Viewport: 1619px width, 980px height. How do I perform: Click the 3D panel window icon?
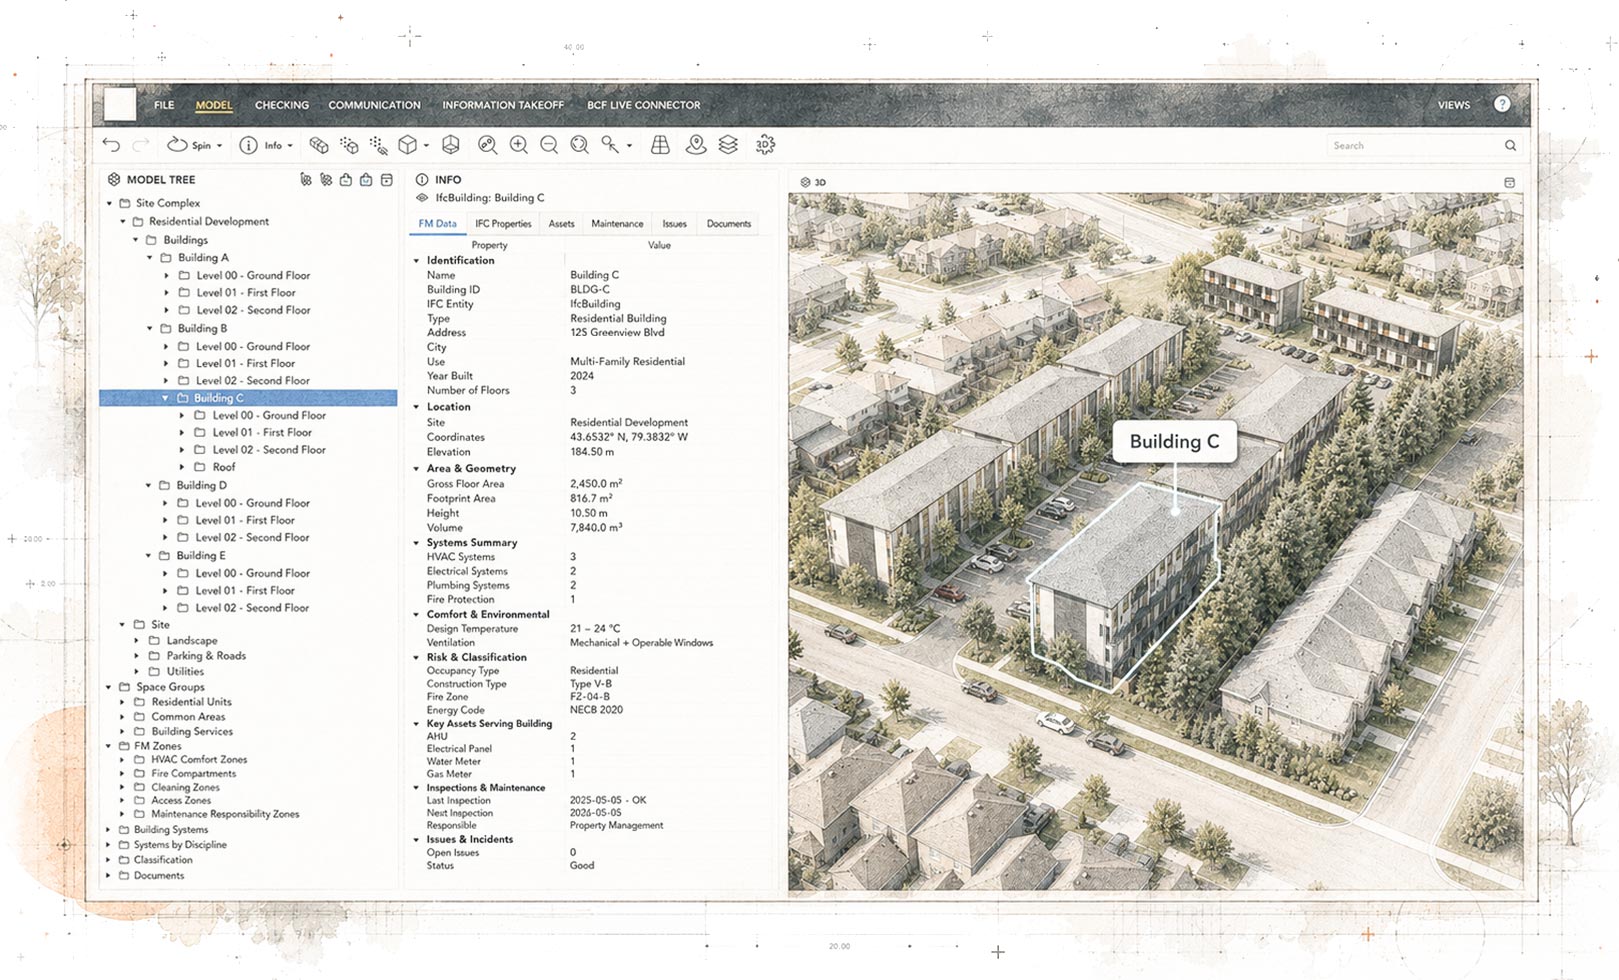coord(1509,182)
